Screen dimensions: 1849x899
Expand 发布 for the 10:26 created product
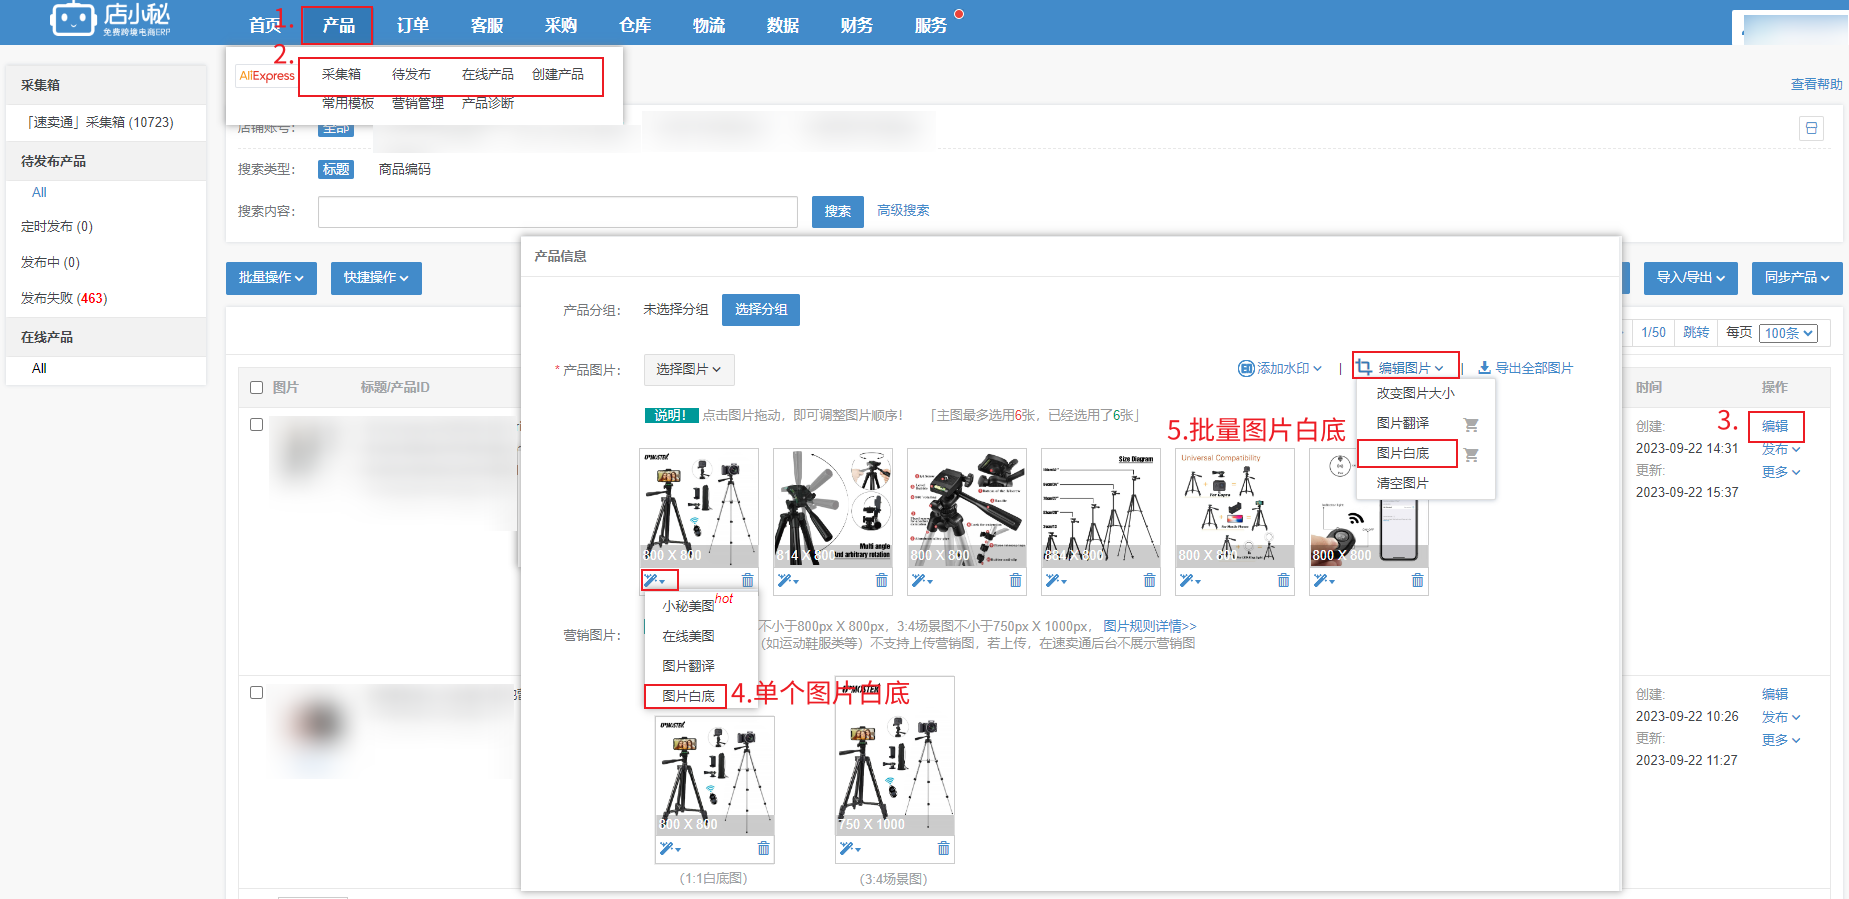1781,717
